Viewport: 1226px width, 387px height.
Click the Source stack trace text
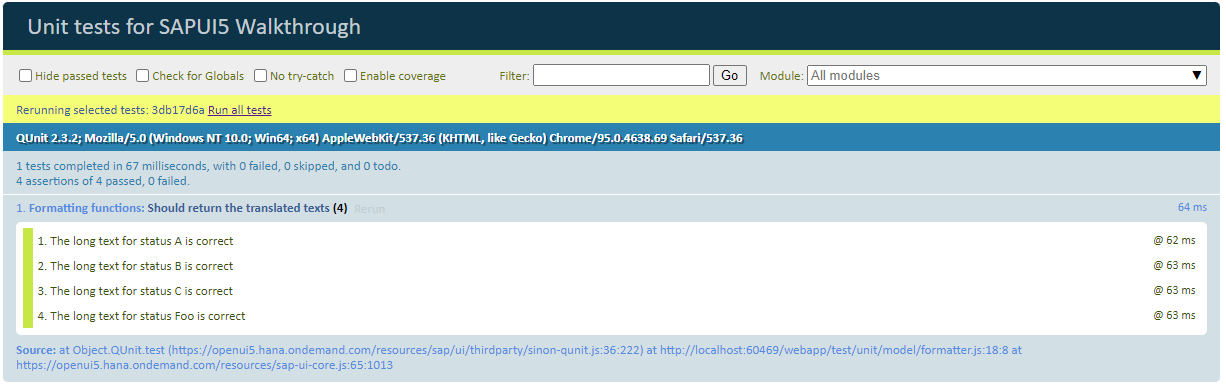pyautogui.click(x=519, y=358)
